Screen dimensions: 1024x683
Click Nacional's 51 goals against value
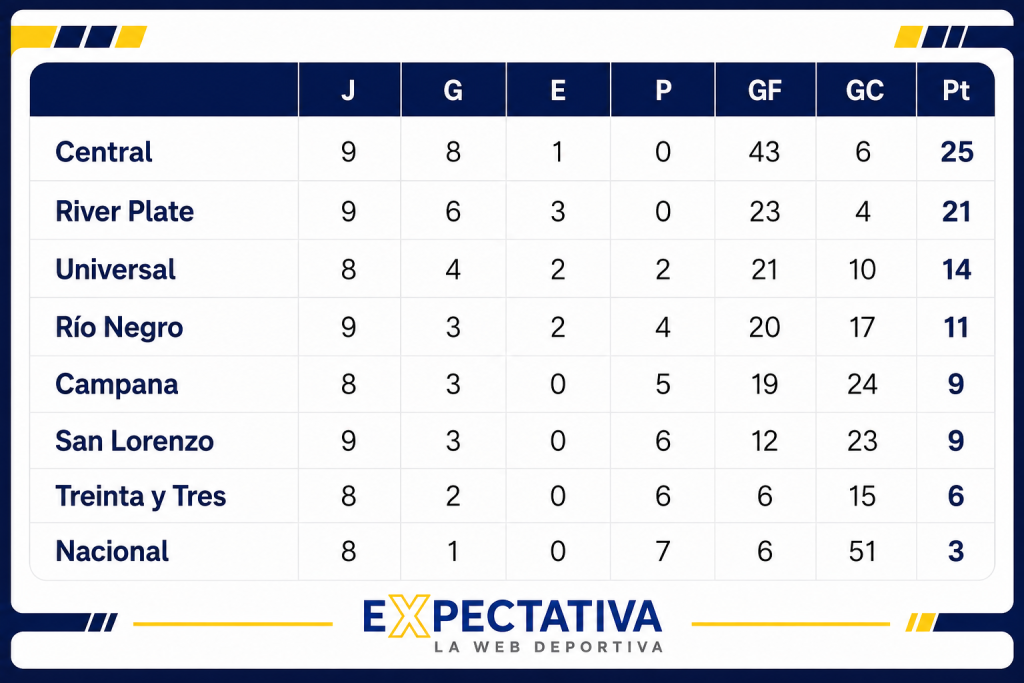(863, 552)
